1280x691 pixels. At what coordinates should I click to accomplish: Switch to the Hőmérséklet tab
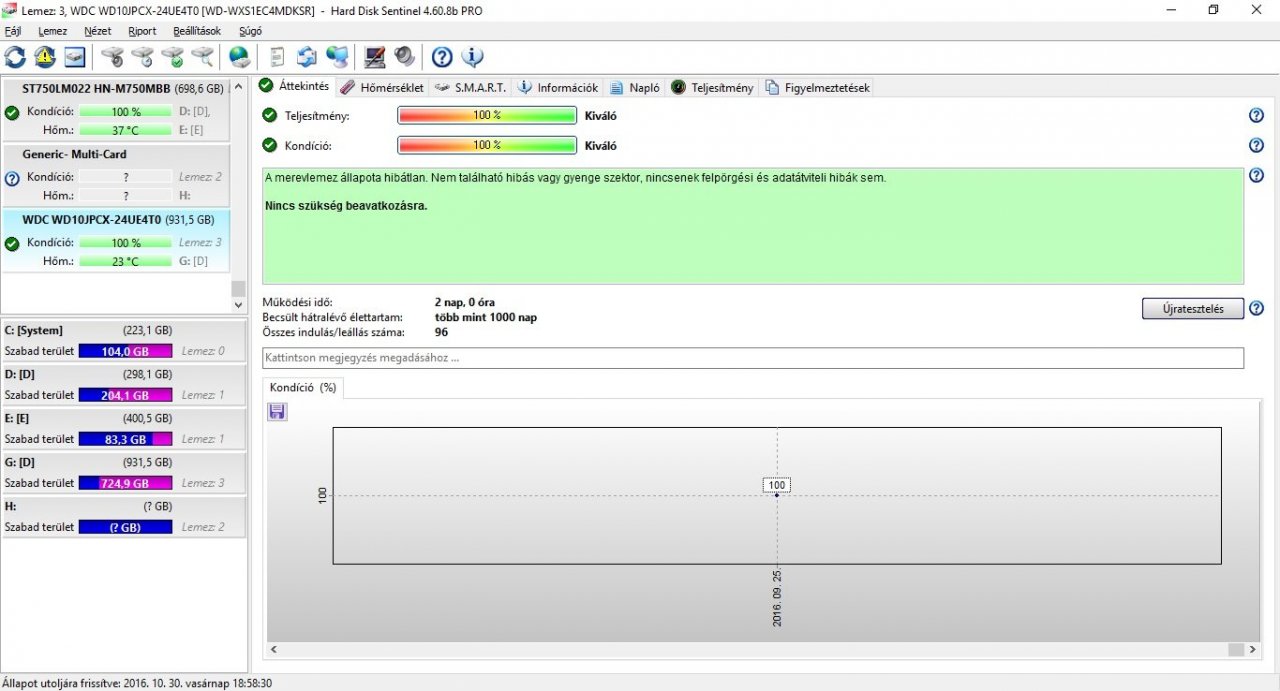tap(382, 87)
